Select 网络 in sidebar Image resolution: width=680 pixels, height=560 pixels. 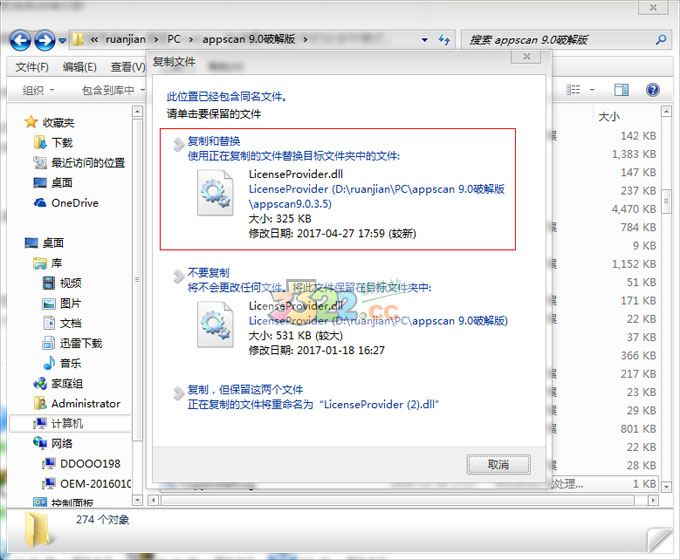(x=62, y=443)
